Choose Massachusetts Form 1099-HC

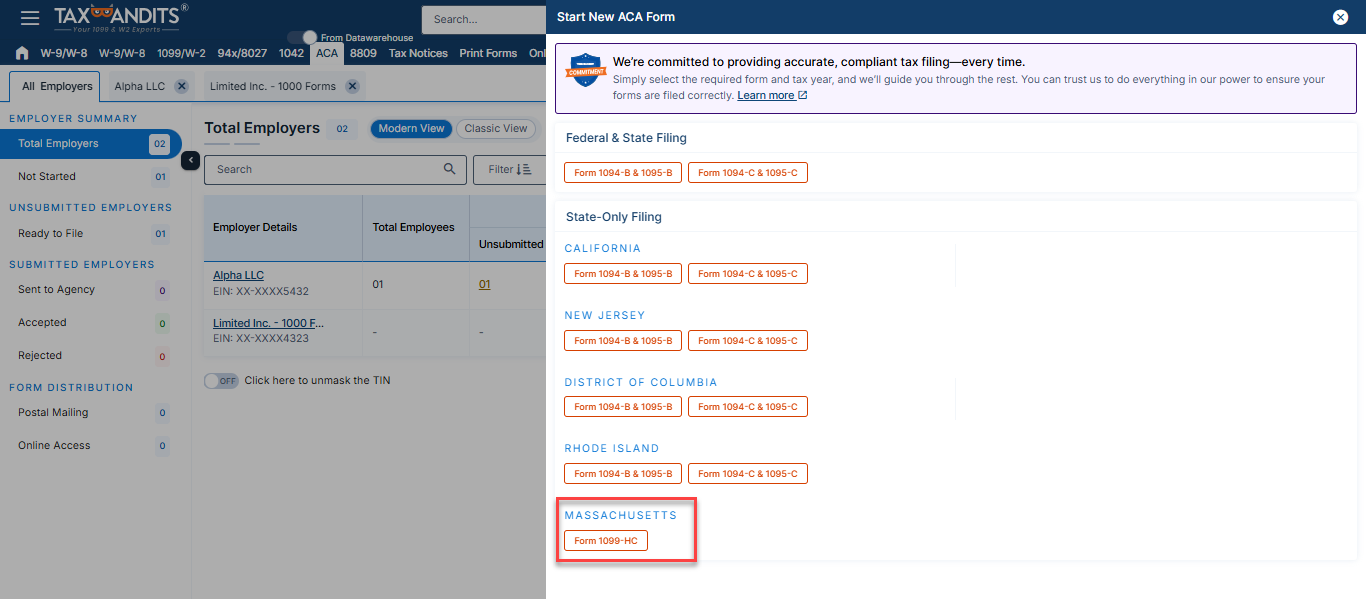click(606, 541)
